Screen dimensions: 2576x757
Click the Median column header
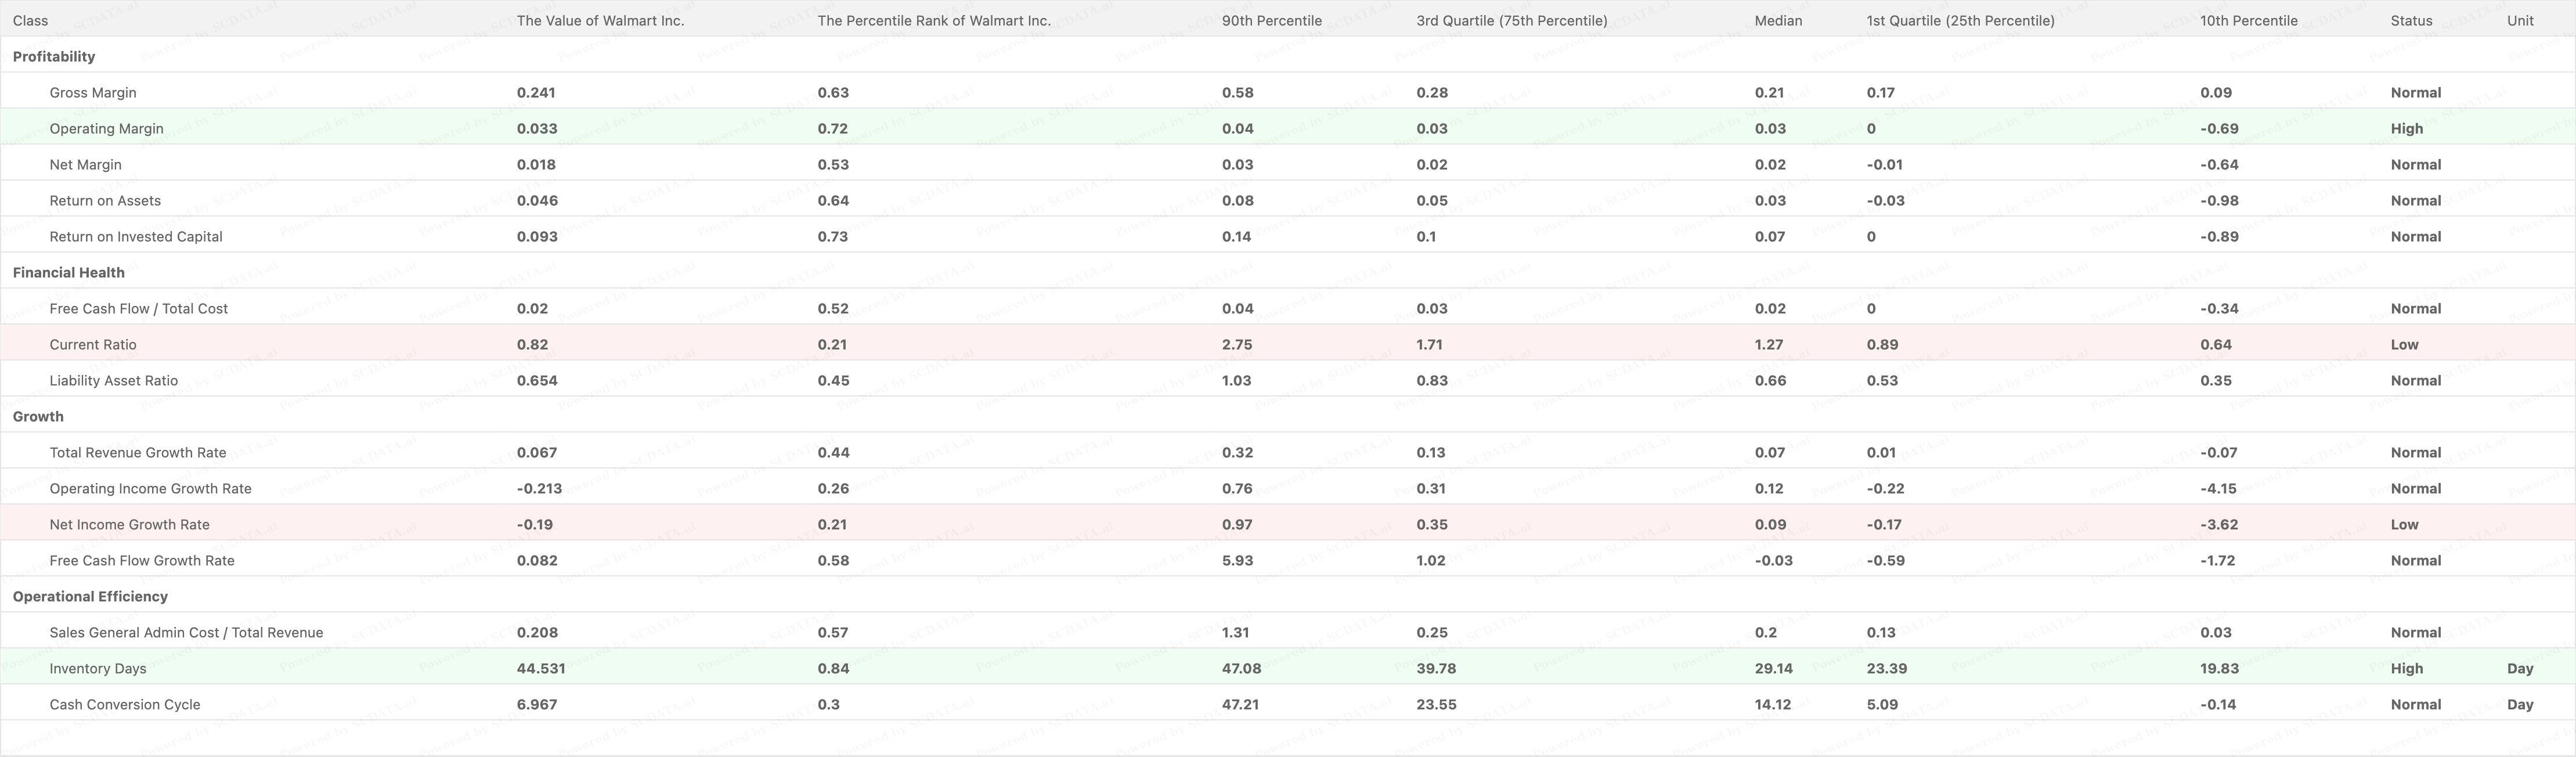tap(1778, 20)
